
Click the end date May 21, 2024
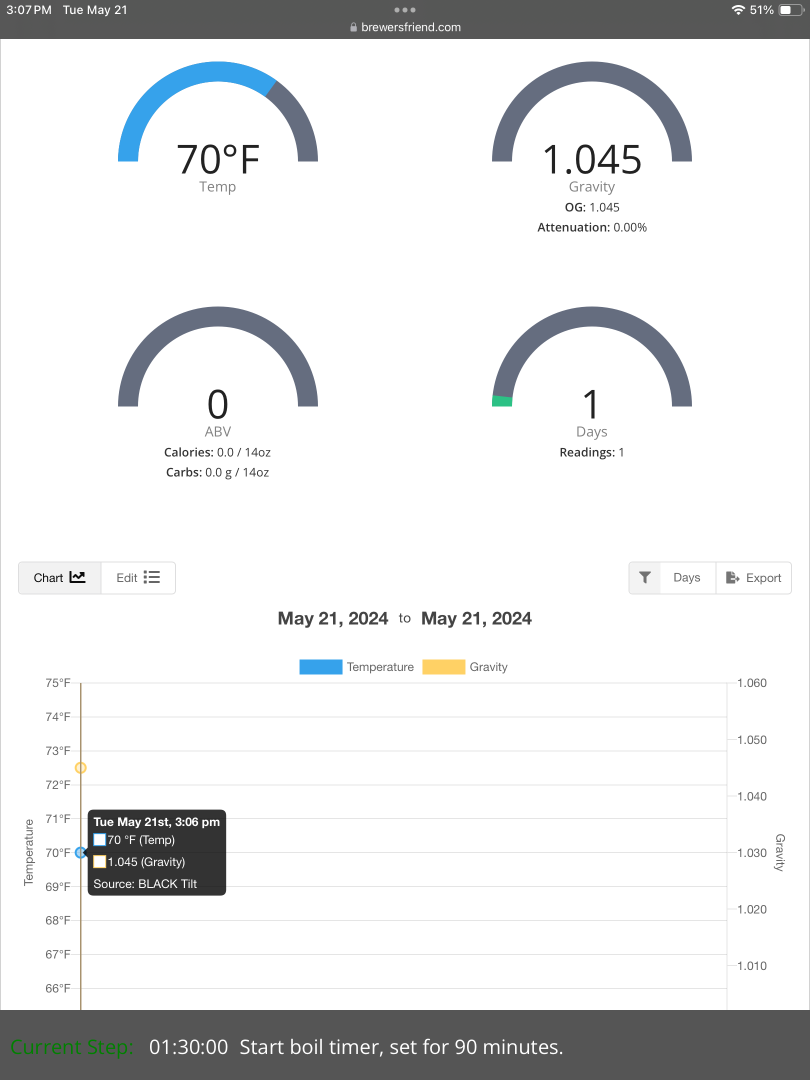point(476,619)
